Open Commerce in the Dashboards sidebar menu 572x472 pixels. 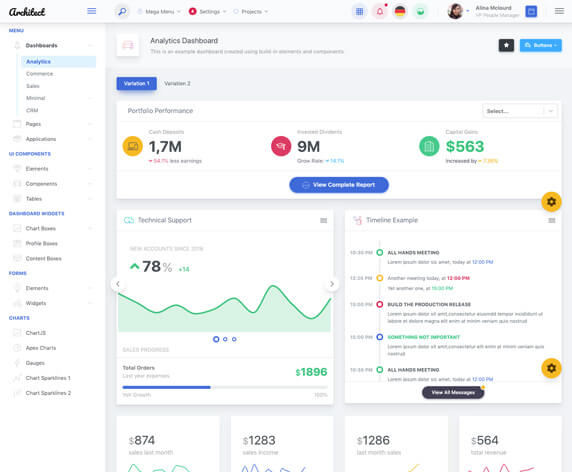pyautogui.click(x=39, y=74)
